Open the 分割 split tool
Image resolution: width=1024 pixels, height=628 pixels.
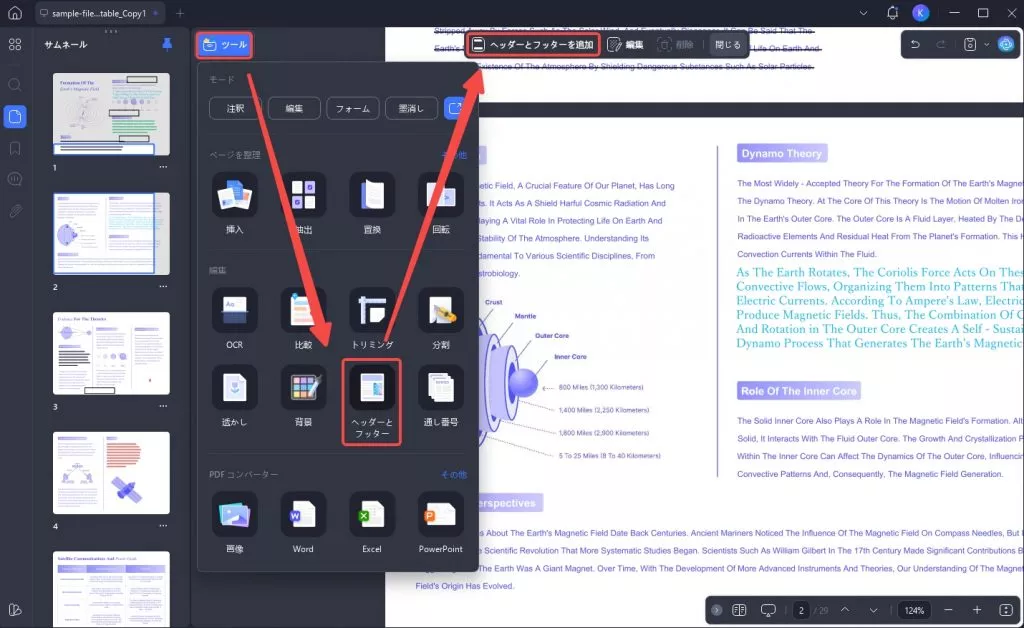pyautogui.click(x=441, y=319)
